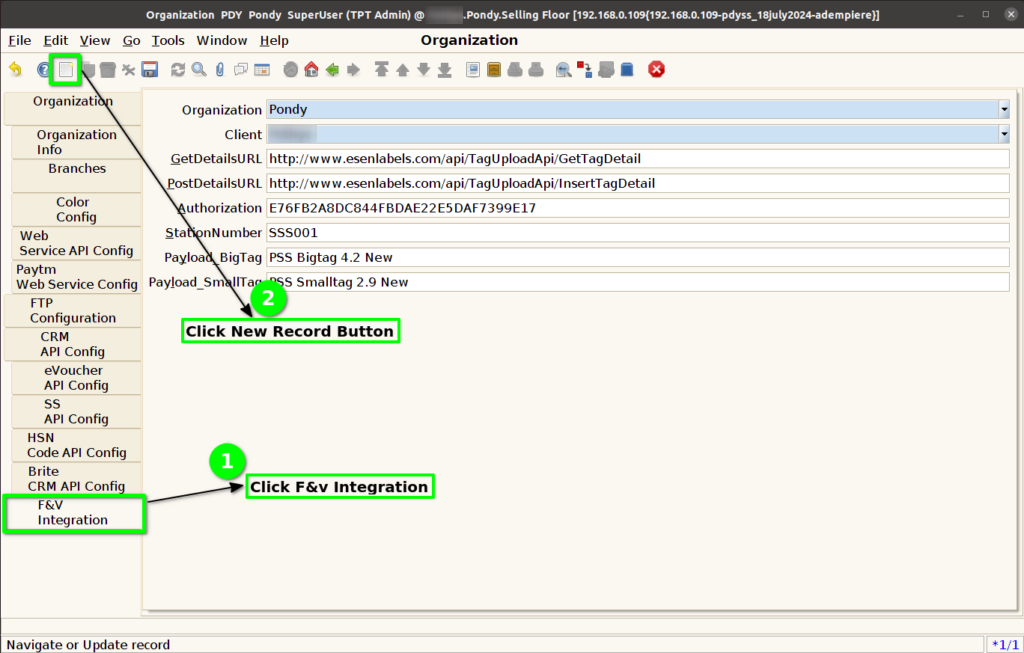Screen dimensions: 1024x653
Task: Open the Check Requests icon
Action: point(606,69)
